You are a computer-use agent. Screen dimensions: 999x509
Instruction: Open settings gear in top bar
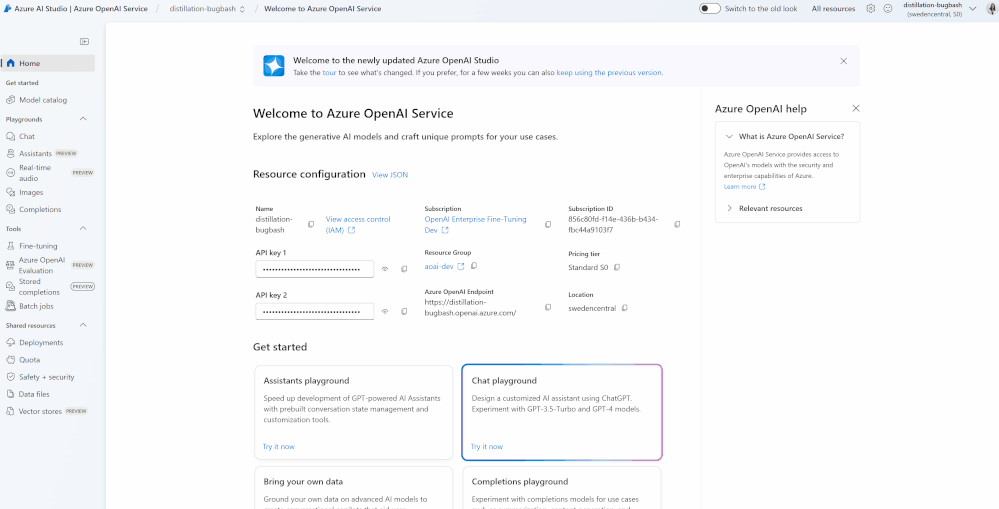pyautogui.click(x=871, y=9)
